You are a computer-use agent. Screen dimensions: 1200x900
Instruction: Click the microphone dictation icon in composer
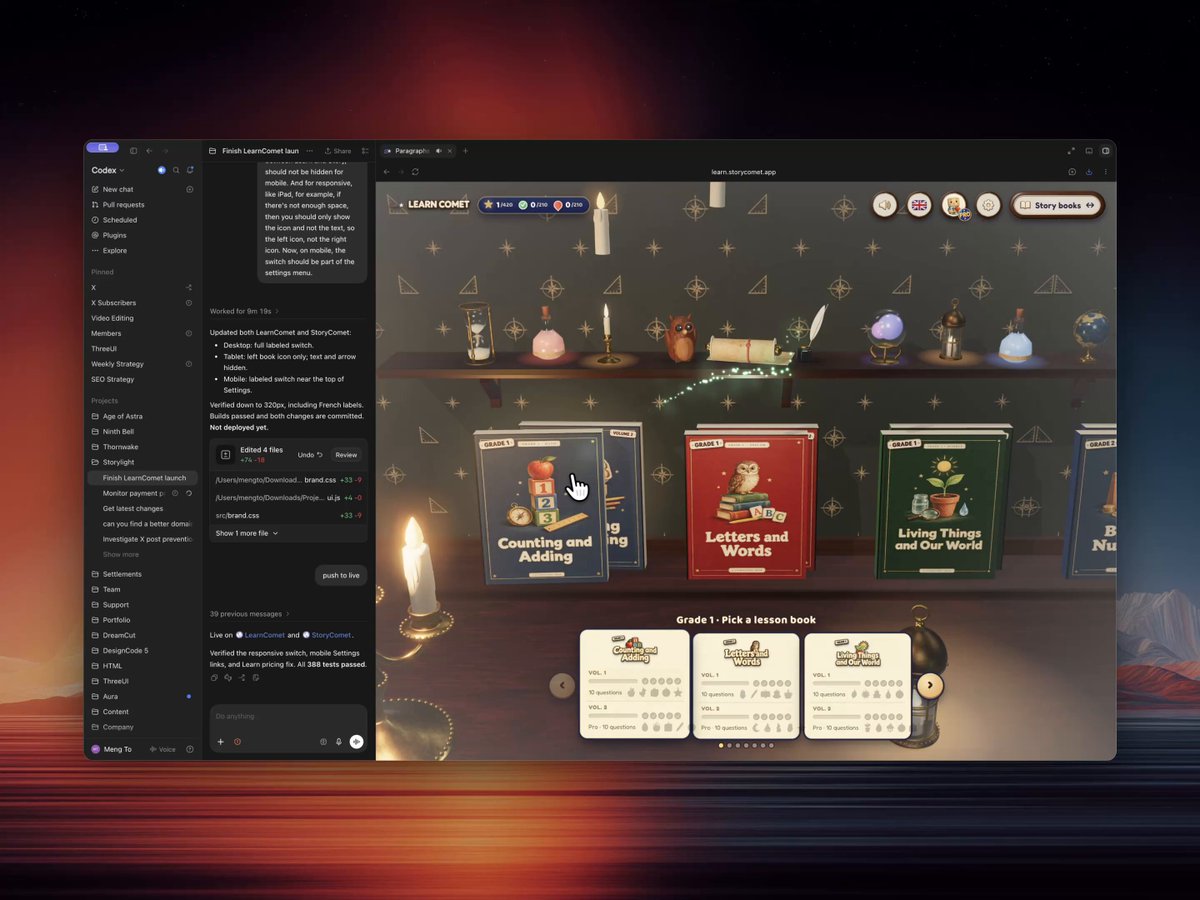(338, 742)
